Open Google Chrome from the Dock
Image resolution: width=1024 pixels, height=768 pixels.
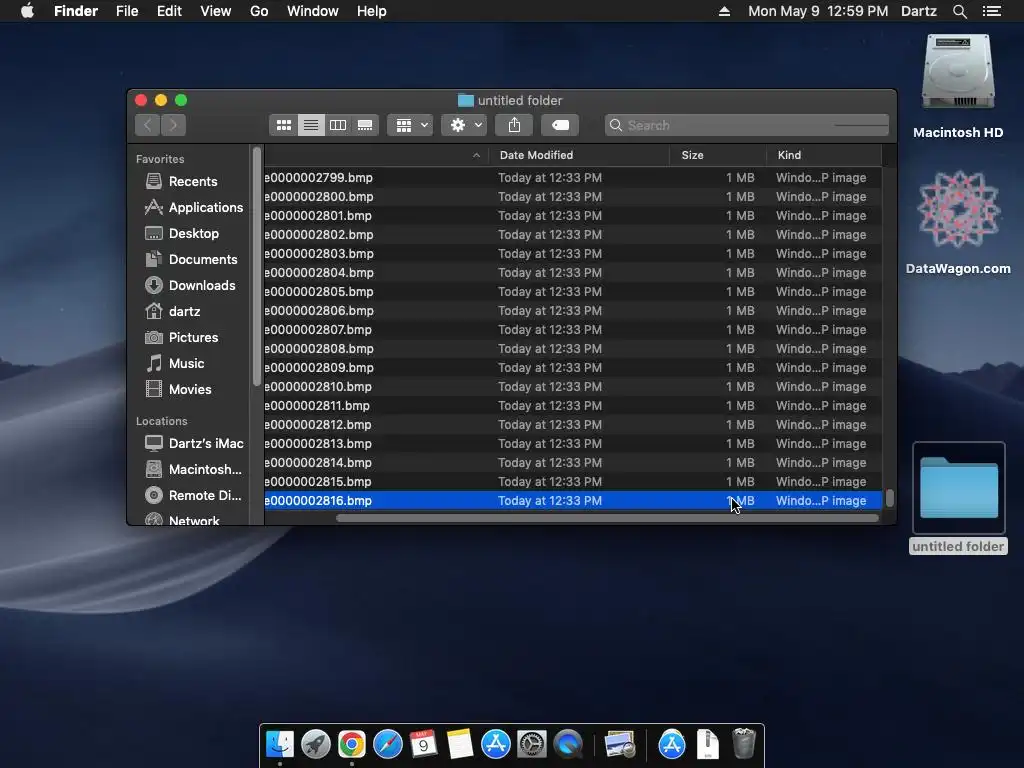(351, 744)
